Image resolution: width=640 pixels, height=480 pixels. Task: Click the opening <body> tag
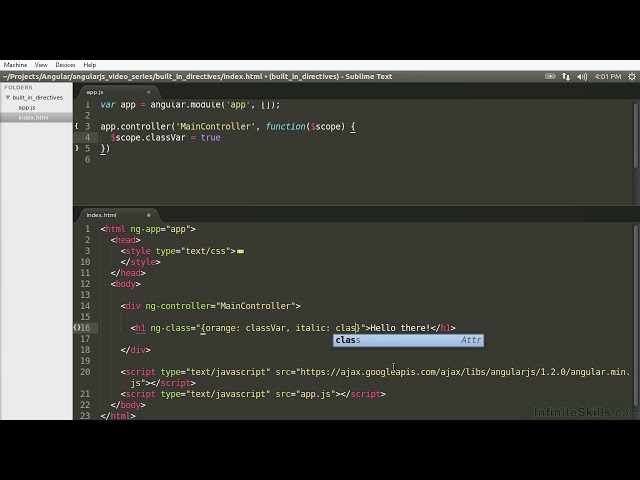click(125, 284)
